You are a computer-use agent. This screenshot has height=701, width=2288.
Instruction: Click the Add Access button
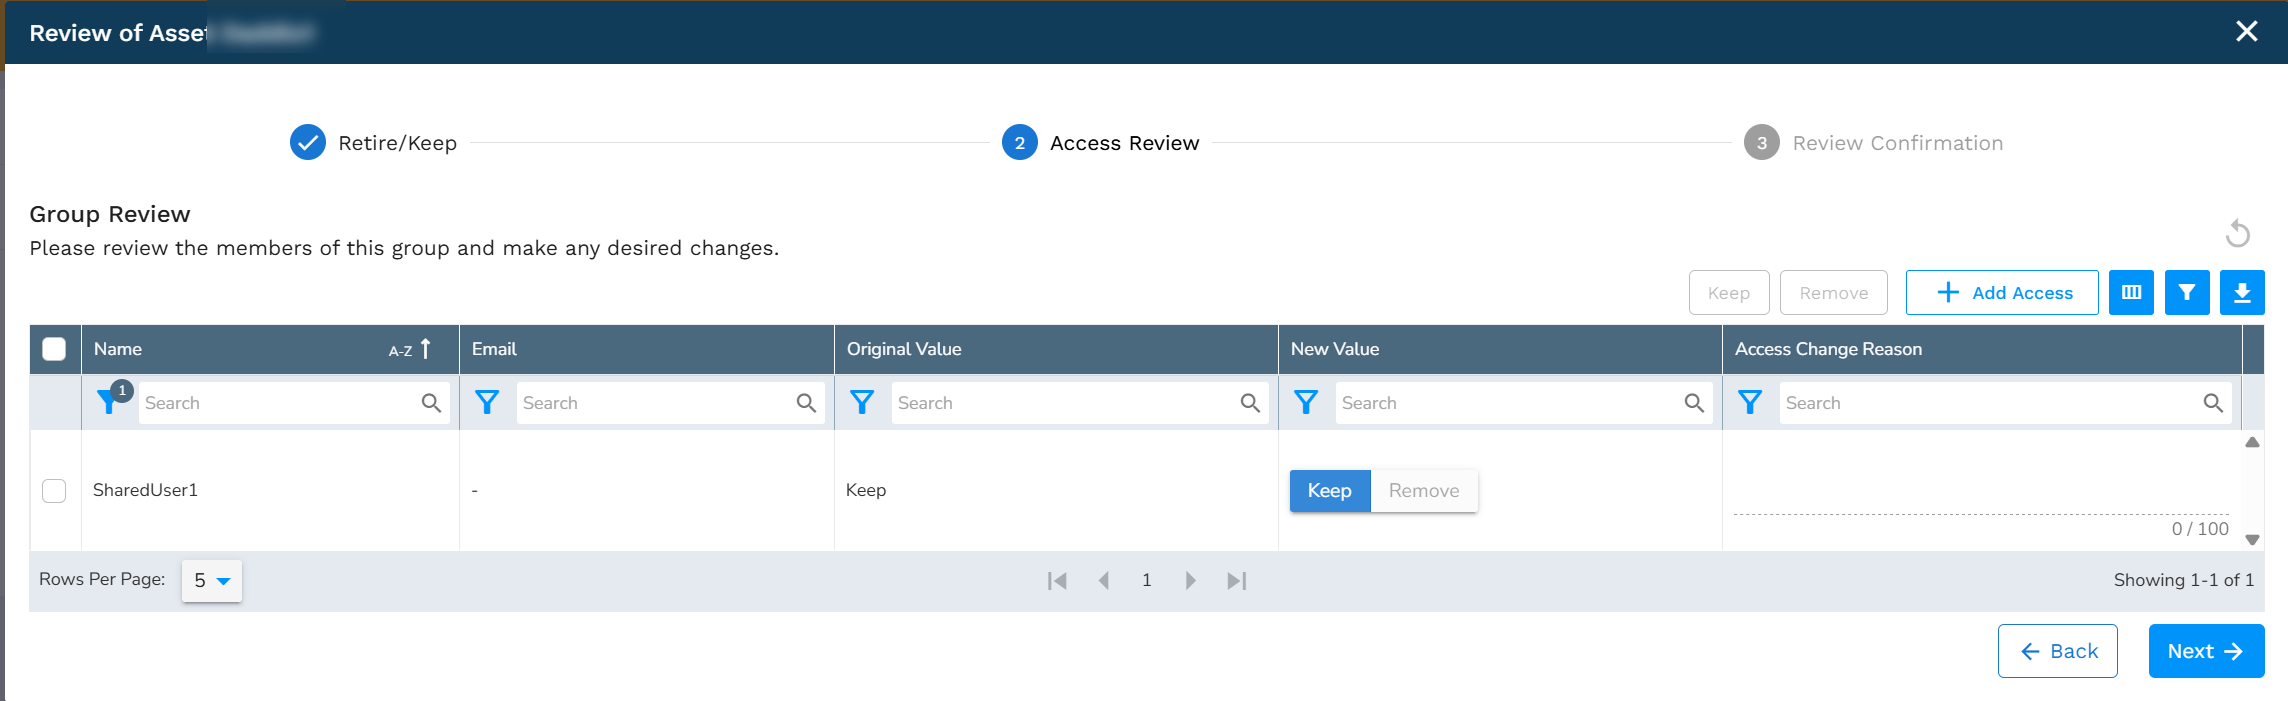pyautogui.click(x=2002, y=293)
